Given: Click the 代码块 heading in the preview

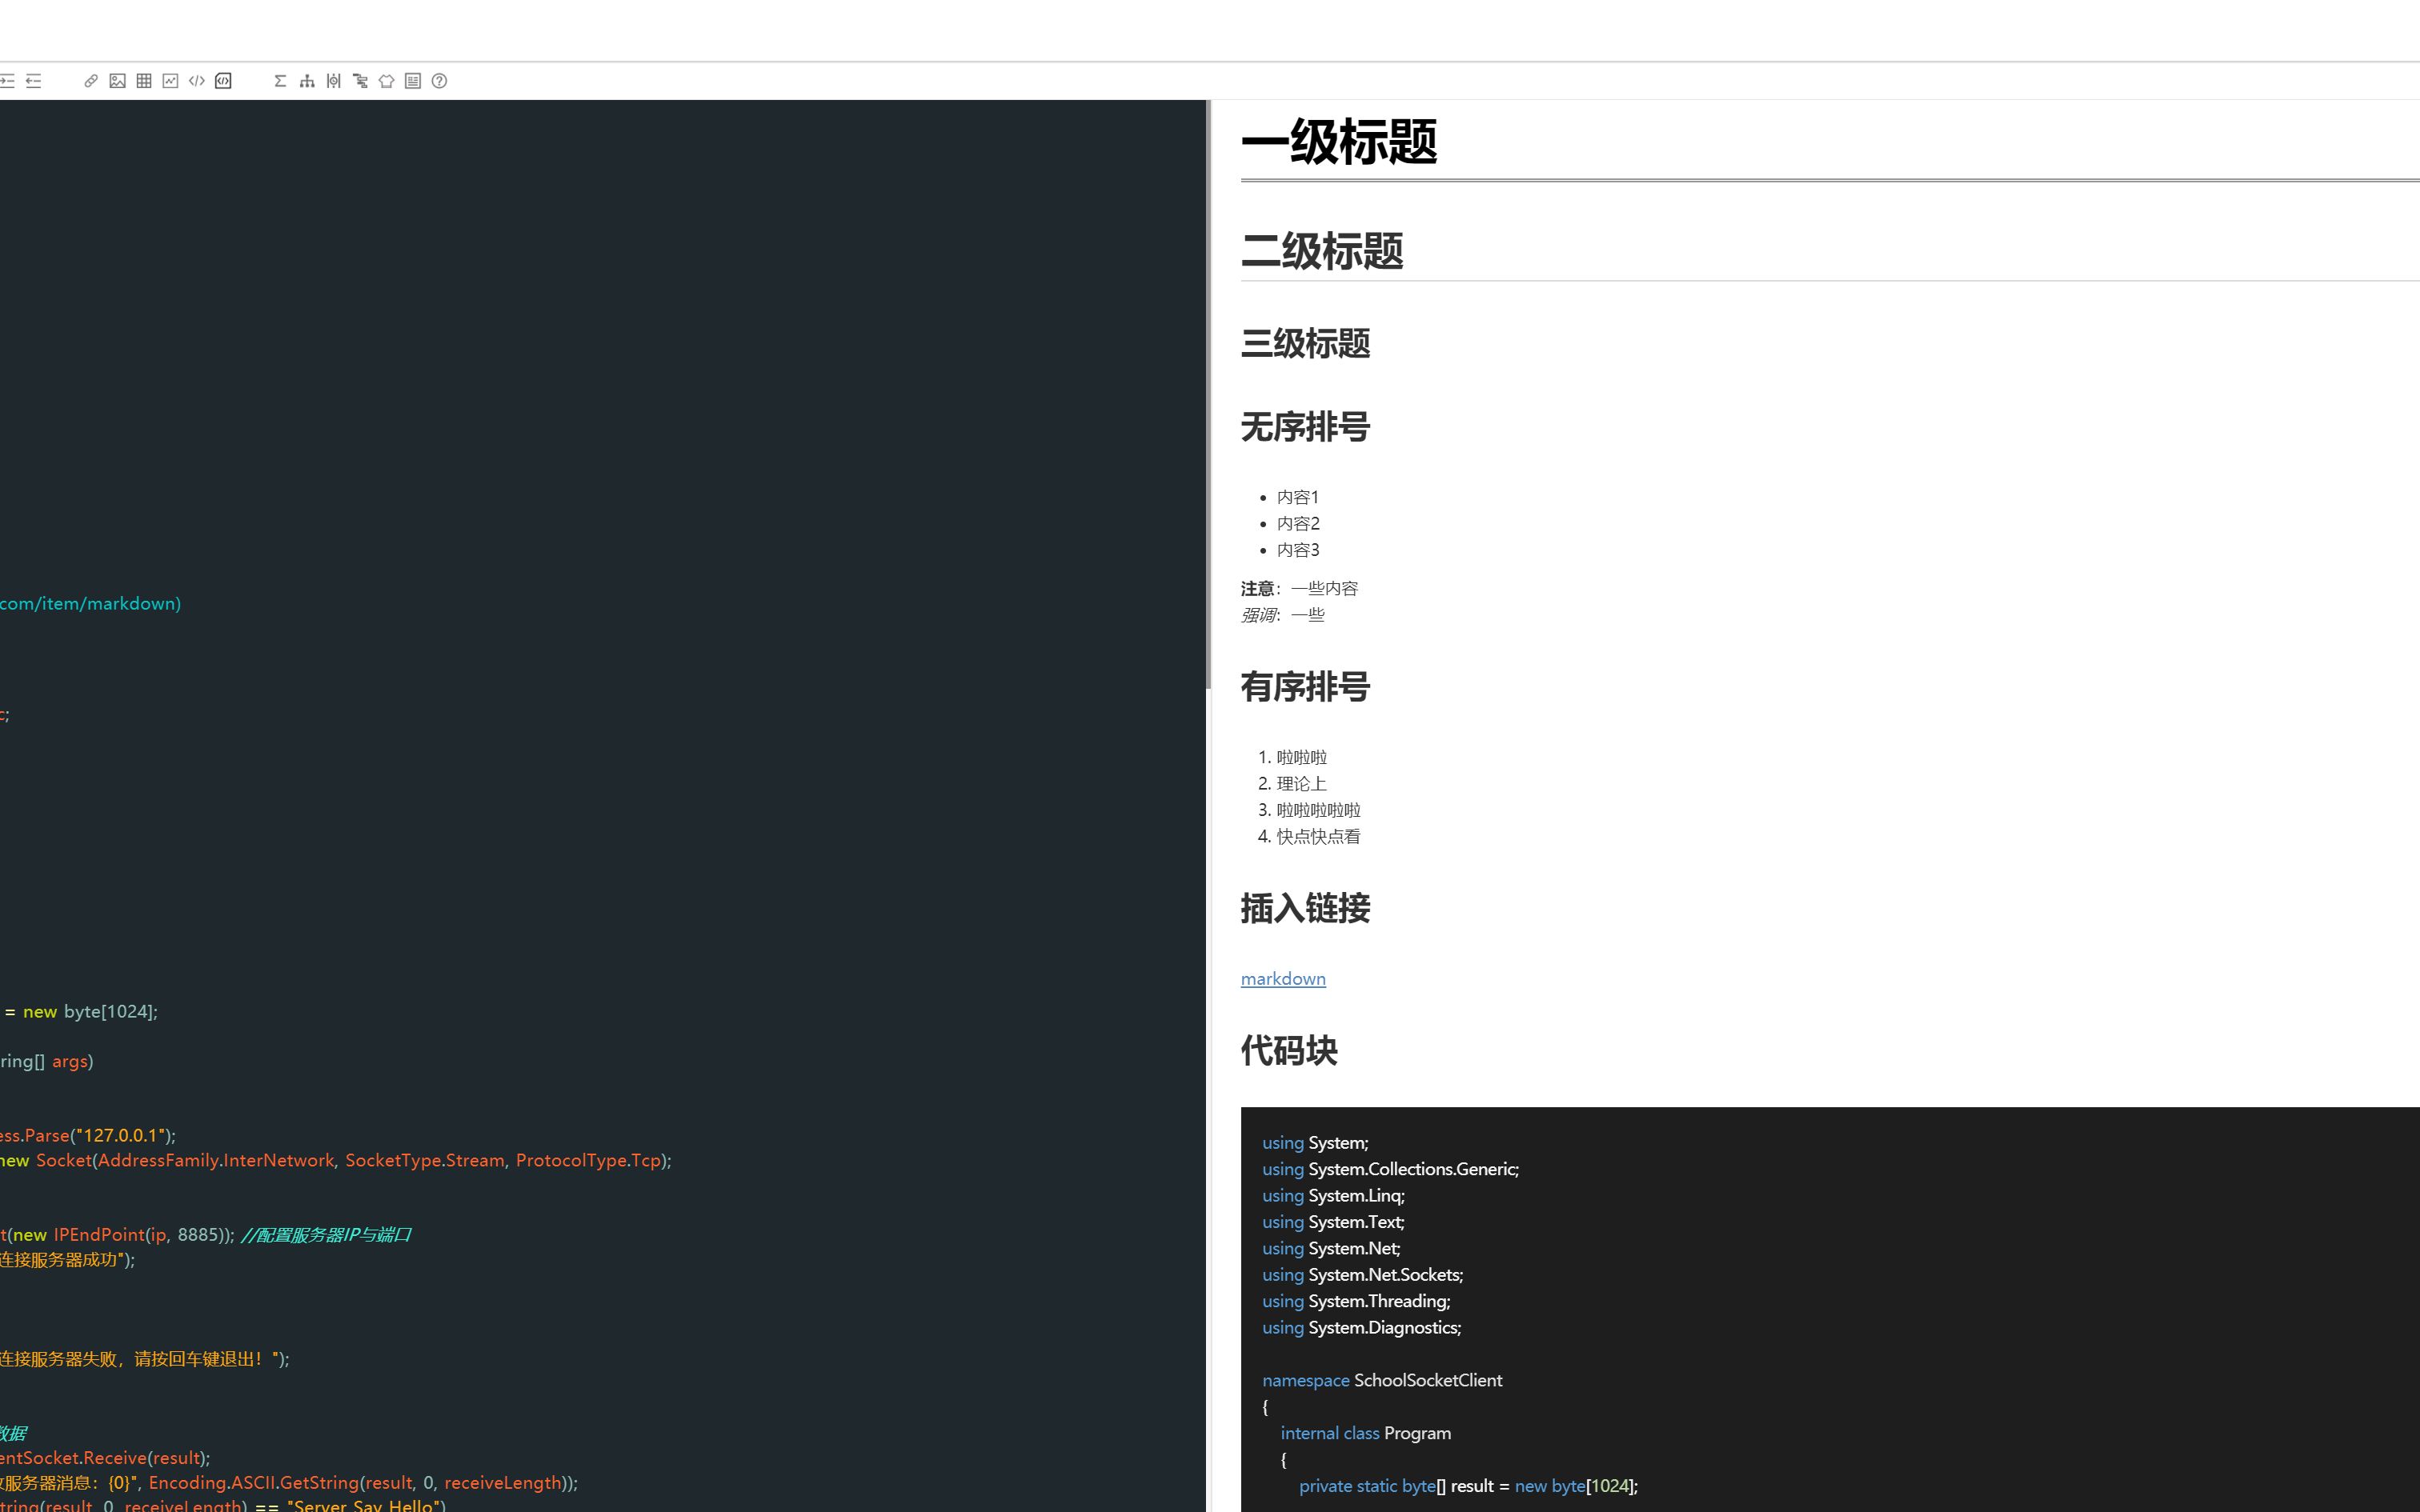Looking at the screenshot, I should [x=1289, y=1051].
